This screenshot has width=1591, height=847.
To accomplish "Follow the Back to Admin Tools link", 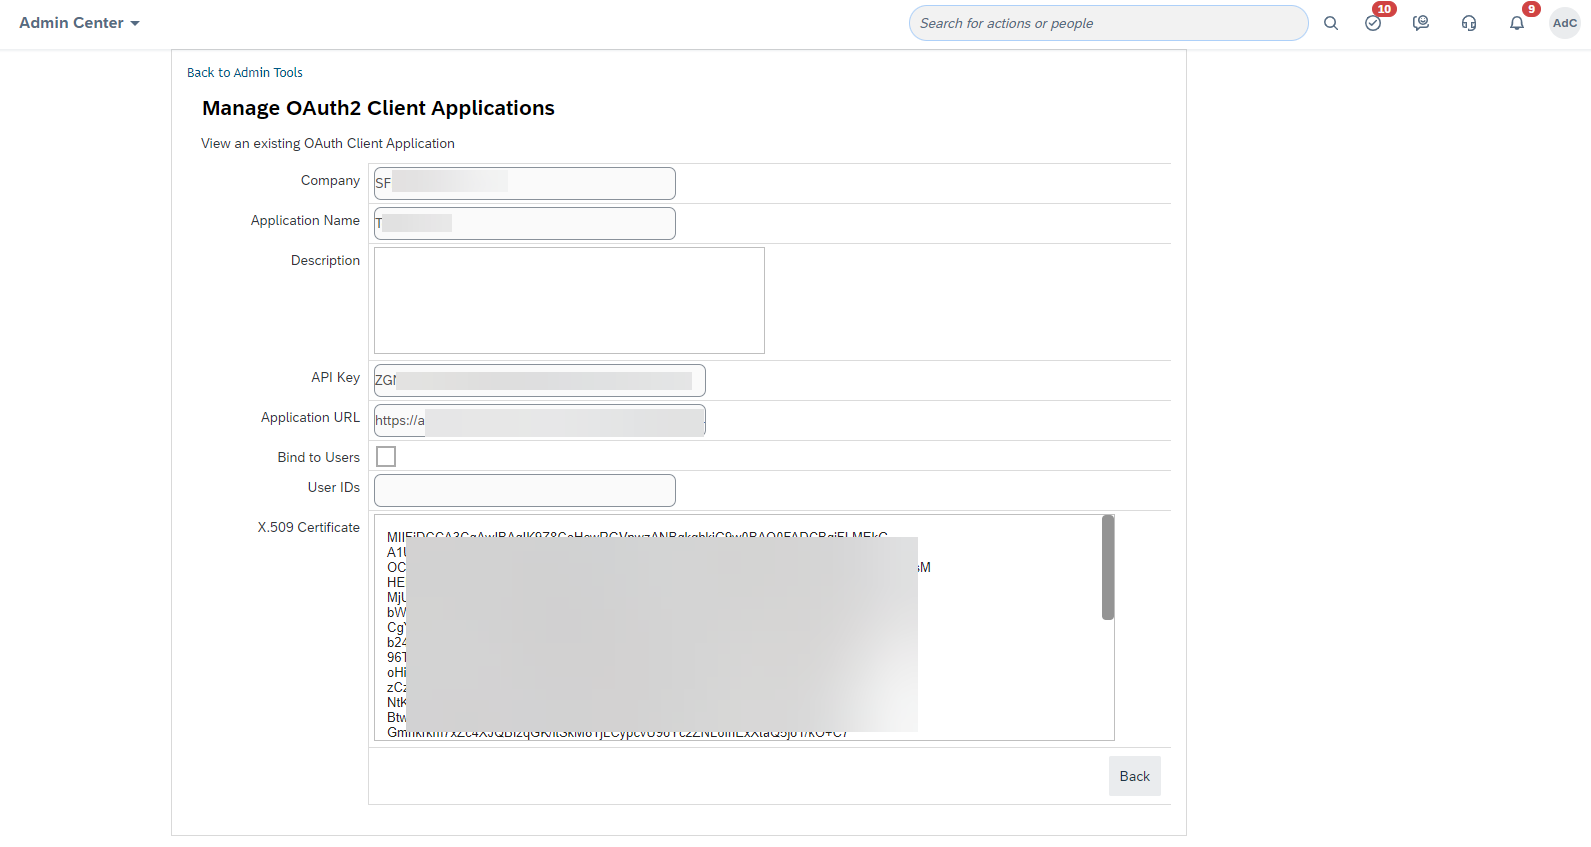I will [245, 73].
